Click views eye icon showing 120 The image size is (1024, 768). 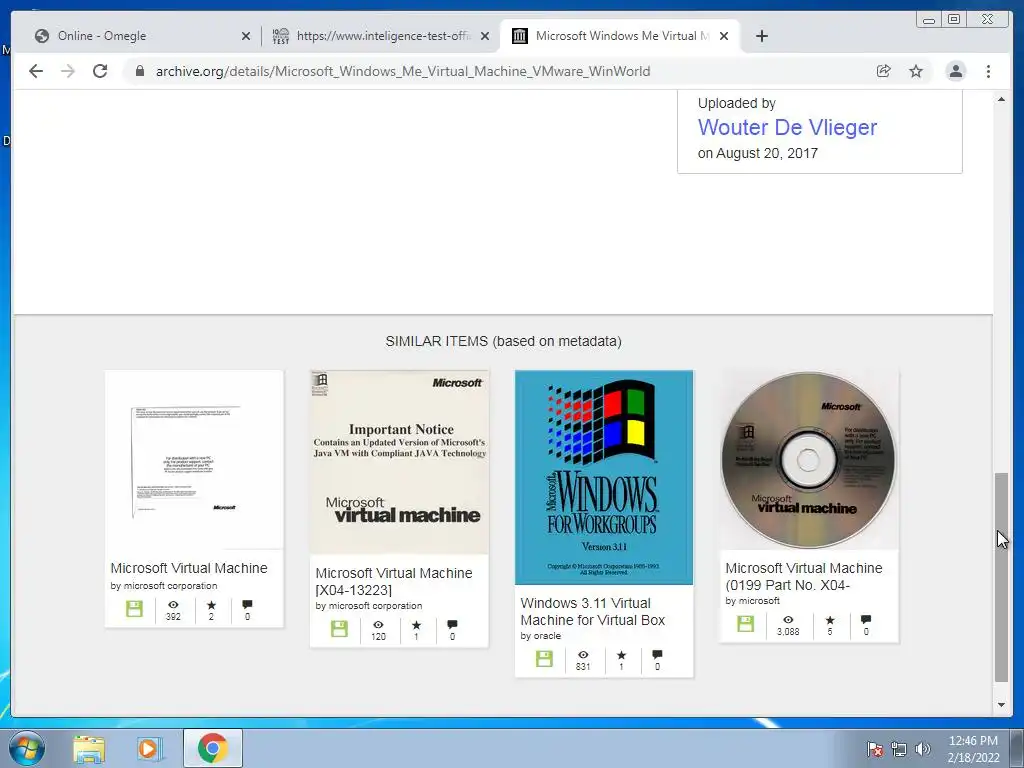pos(378,625)
